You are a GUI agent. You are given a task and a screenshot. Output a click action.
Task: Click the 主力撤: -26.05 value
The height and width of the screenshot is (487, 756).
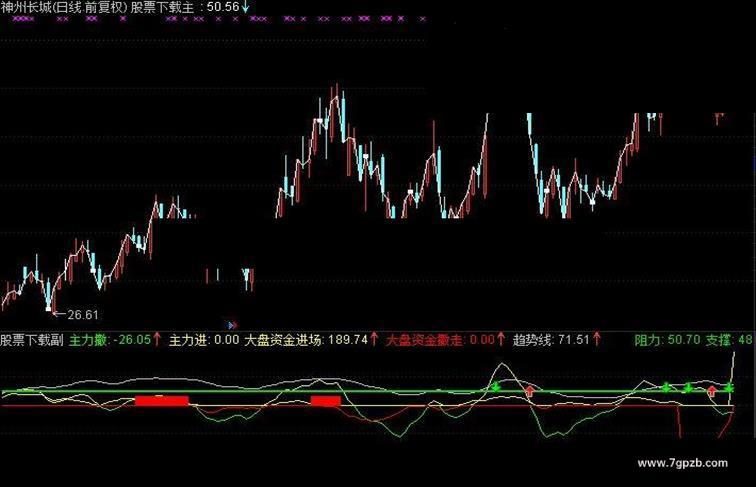(110, 340)
